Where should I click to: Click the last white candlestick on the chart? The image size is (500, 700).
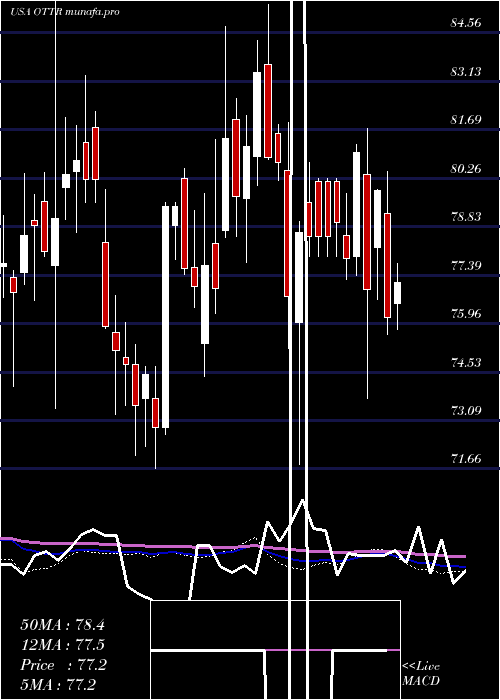[397, 293]
